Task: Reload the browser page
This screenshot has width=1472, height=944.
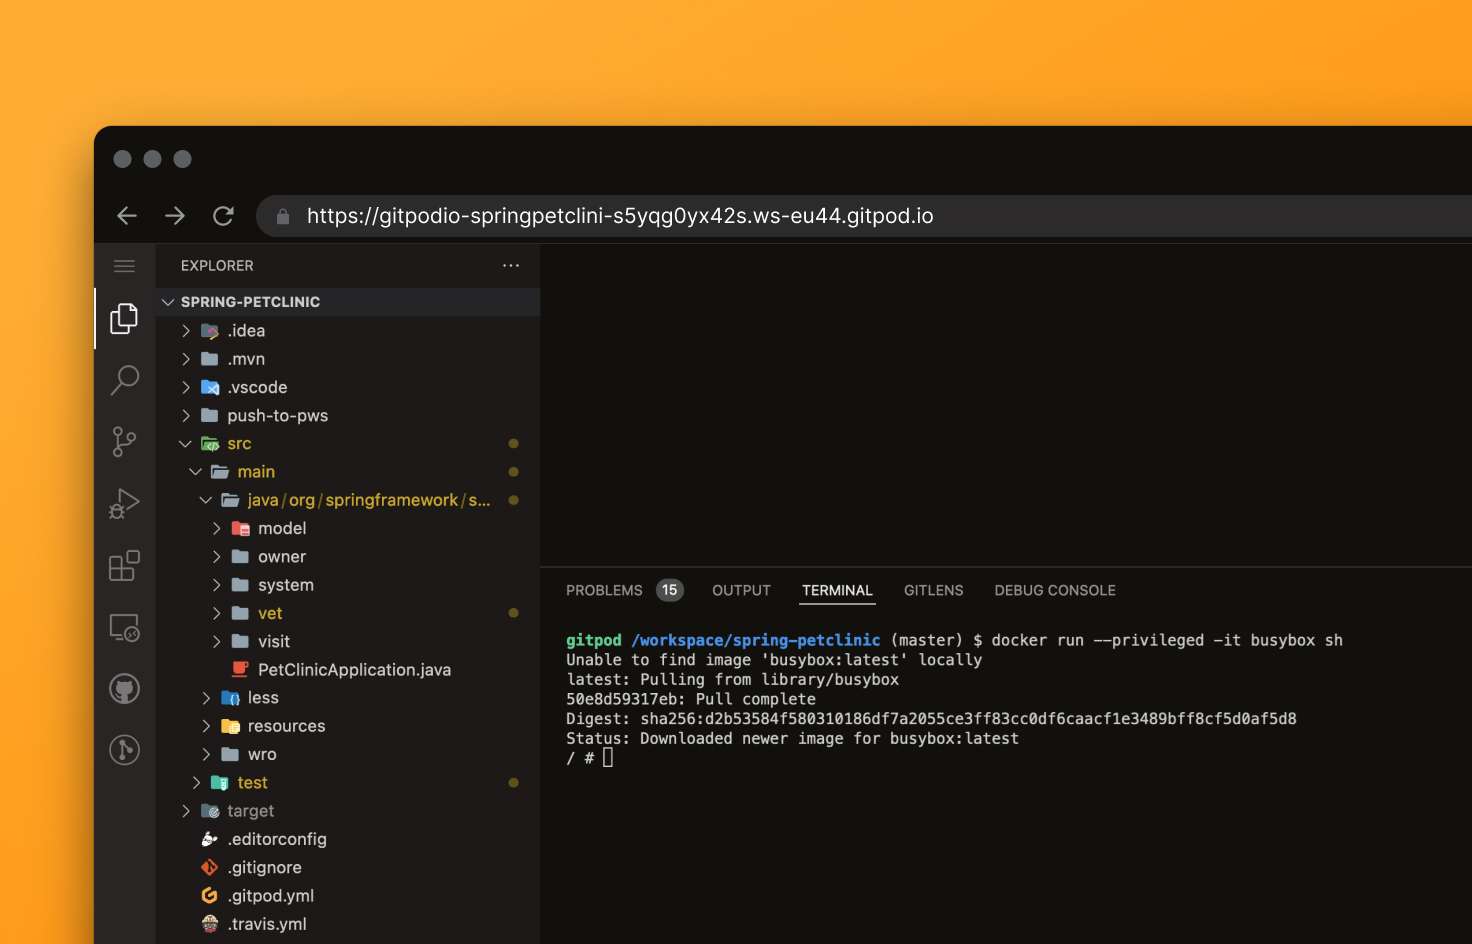Action: tap(223, 216)
